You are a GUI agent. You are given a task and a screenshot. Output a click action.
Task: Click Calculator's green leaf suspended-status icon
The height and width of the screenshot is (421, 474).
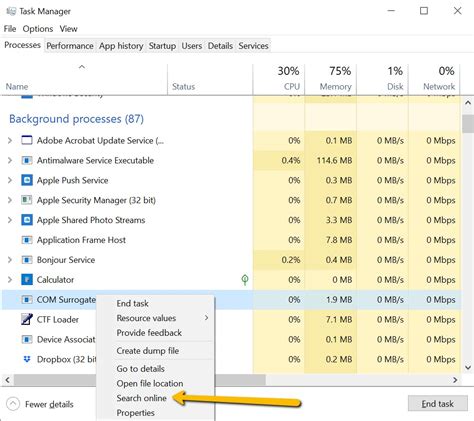point(245,280)
